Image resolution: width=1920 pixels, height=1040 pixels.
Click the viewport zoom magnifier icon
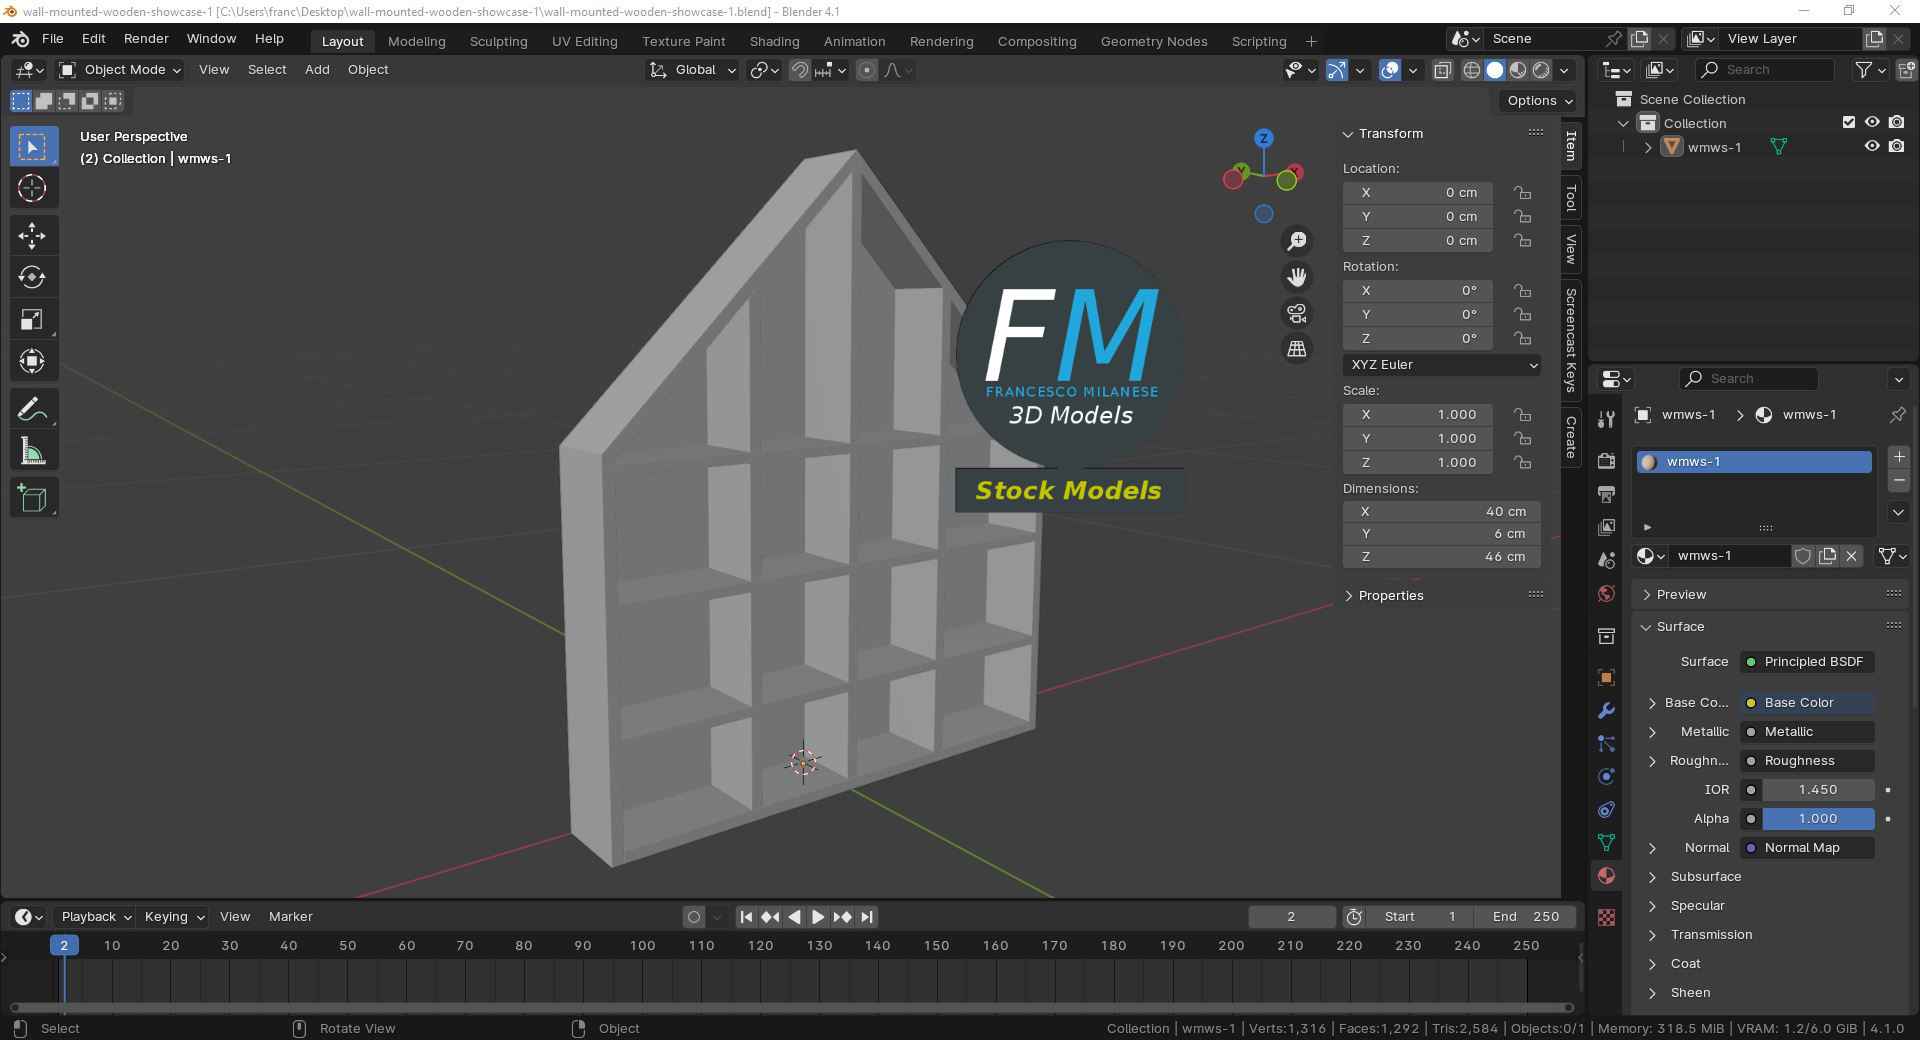pos(1297,241)
